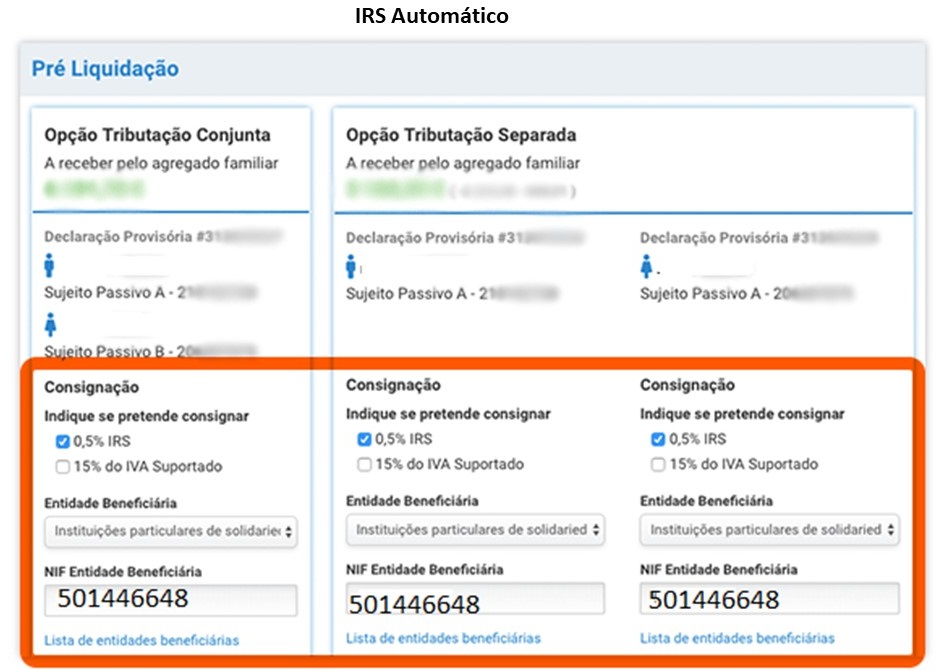Click person icon above Sujeito Passivo A in Tributação Conjunta
Viewport: 937px width, 671px height.
click(51, 267)
